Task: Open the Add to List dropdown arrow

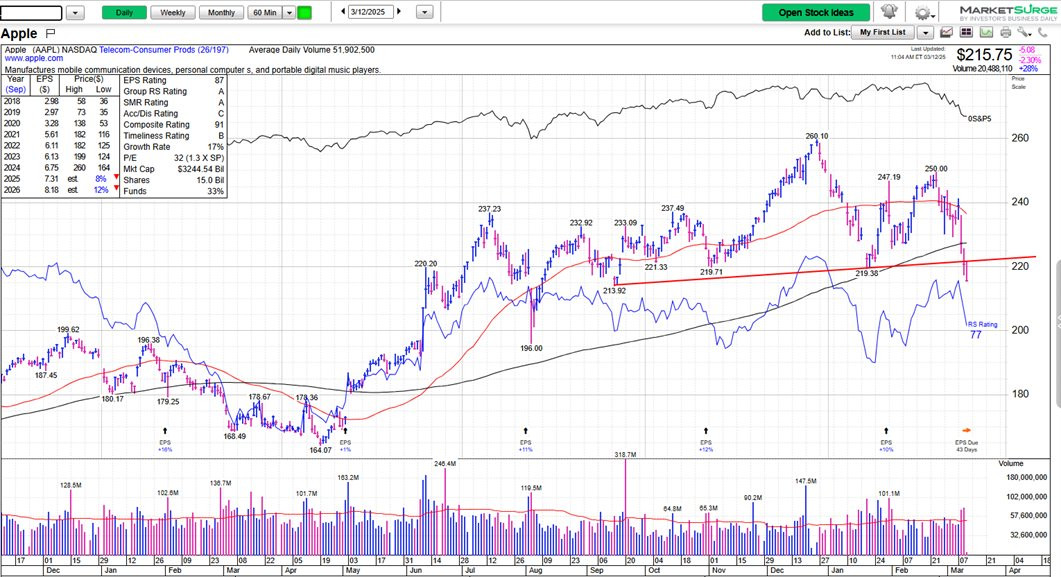Action: pyautogui.click(x=925, y=32)
